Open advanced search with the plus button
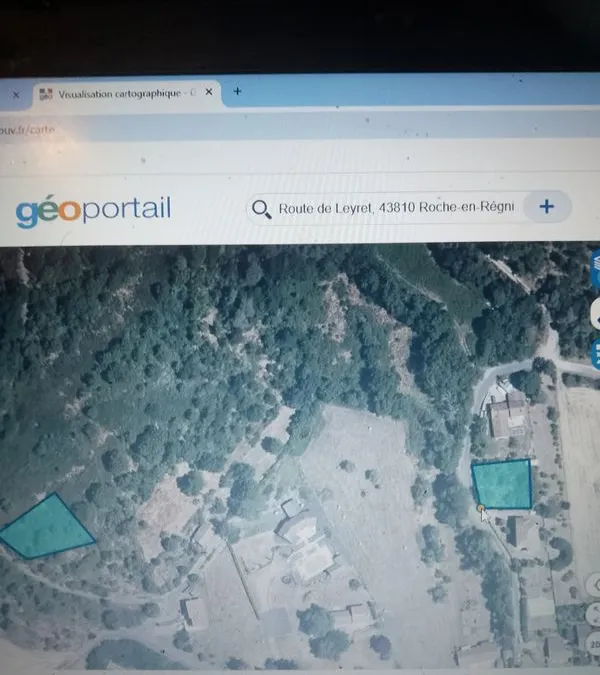The width and height of the screenshot is (600, 675). [547, 207]
